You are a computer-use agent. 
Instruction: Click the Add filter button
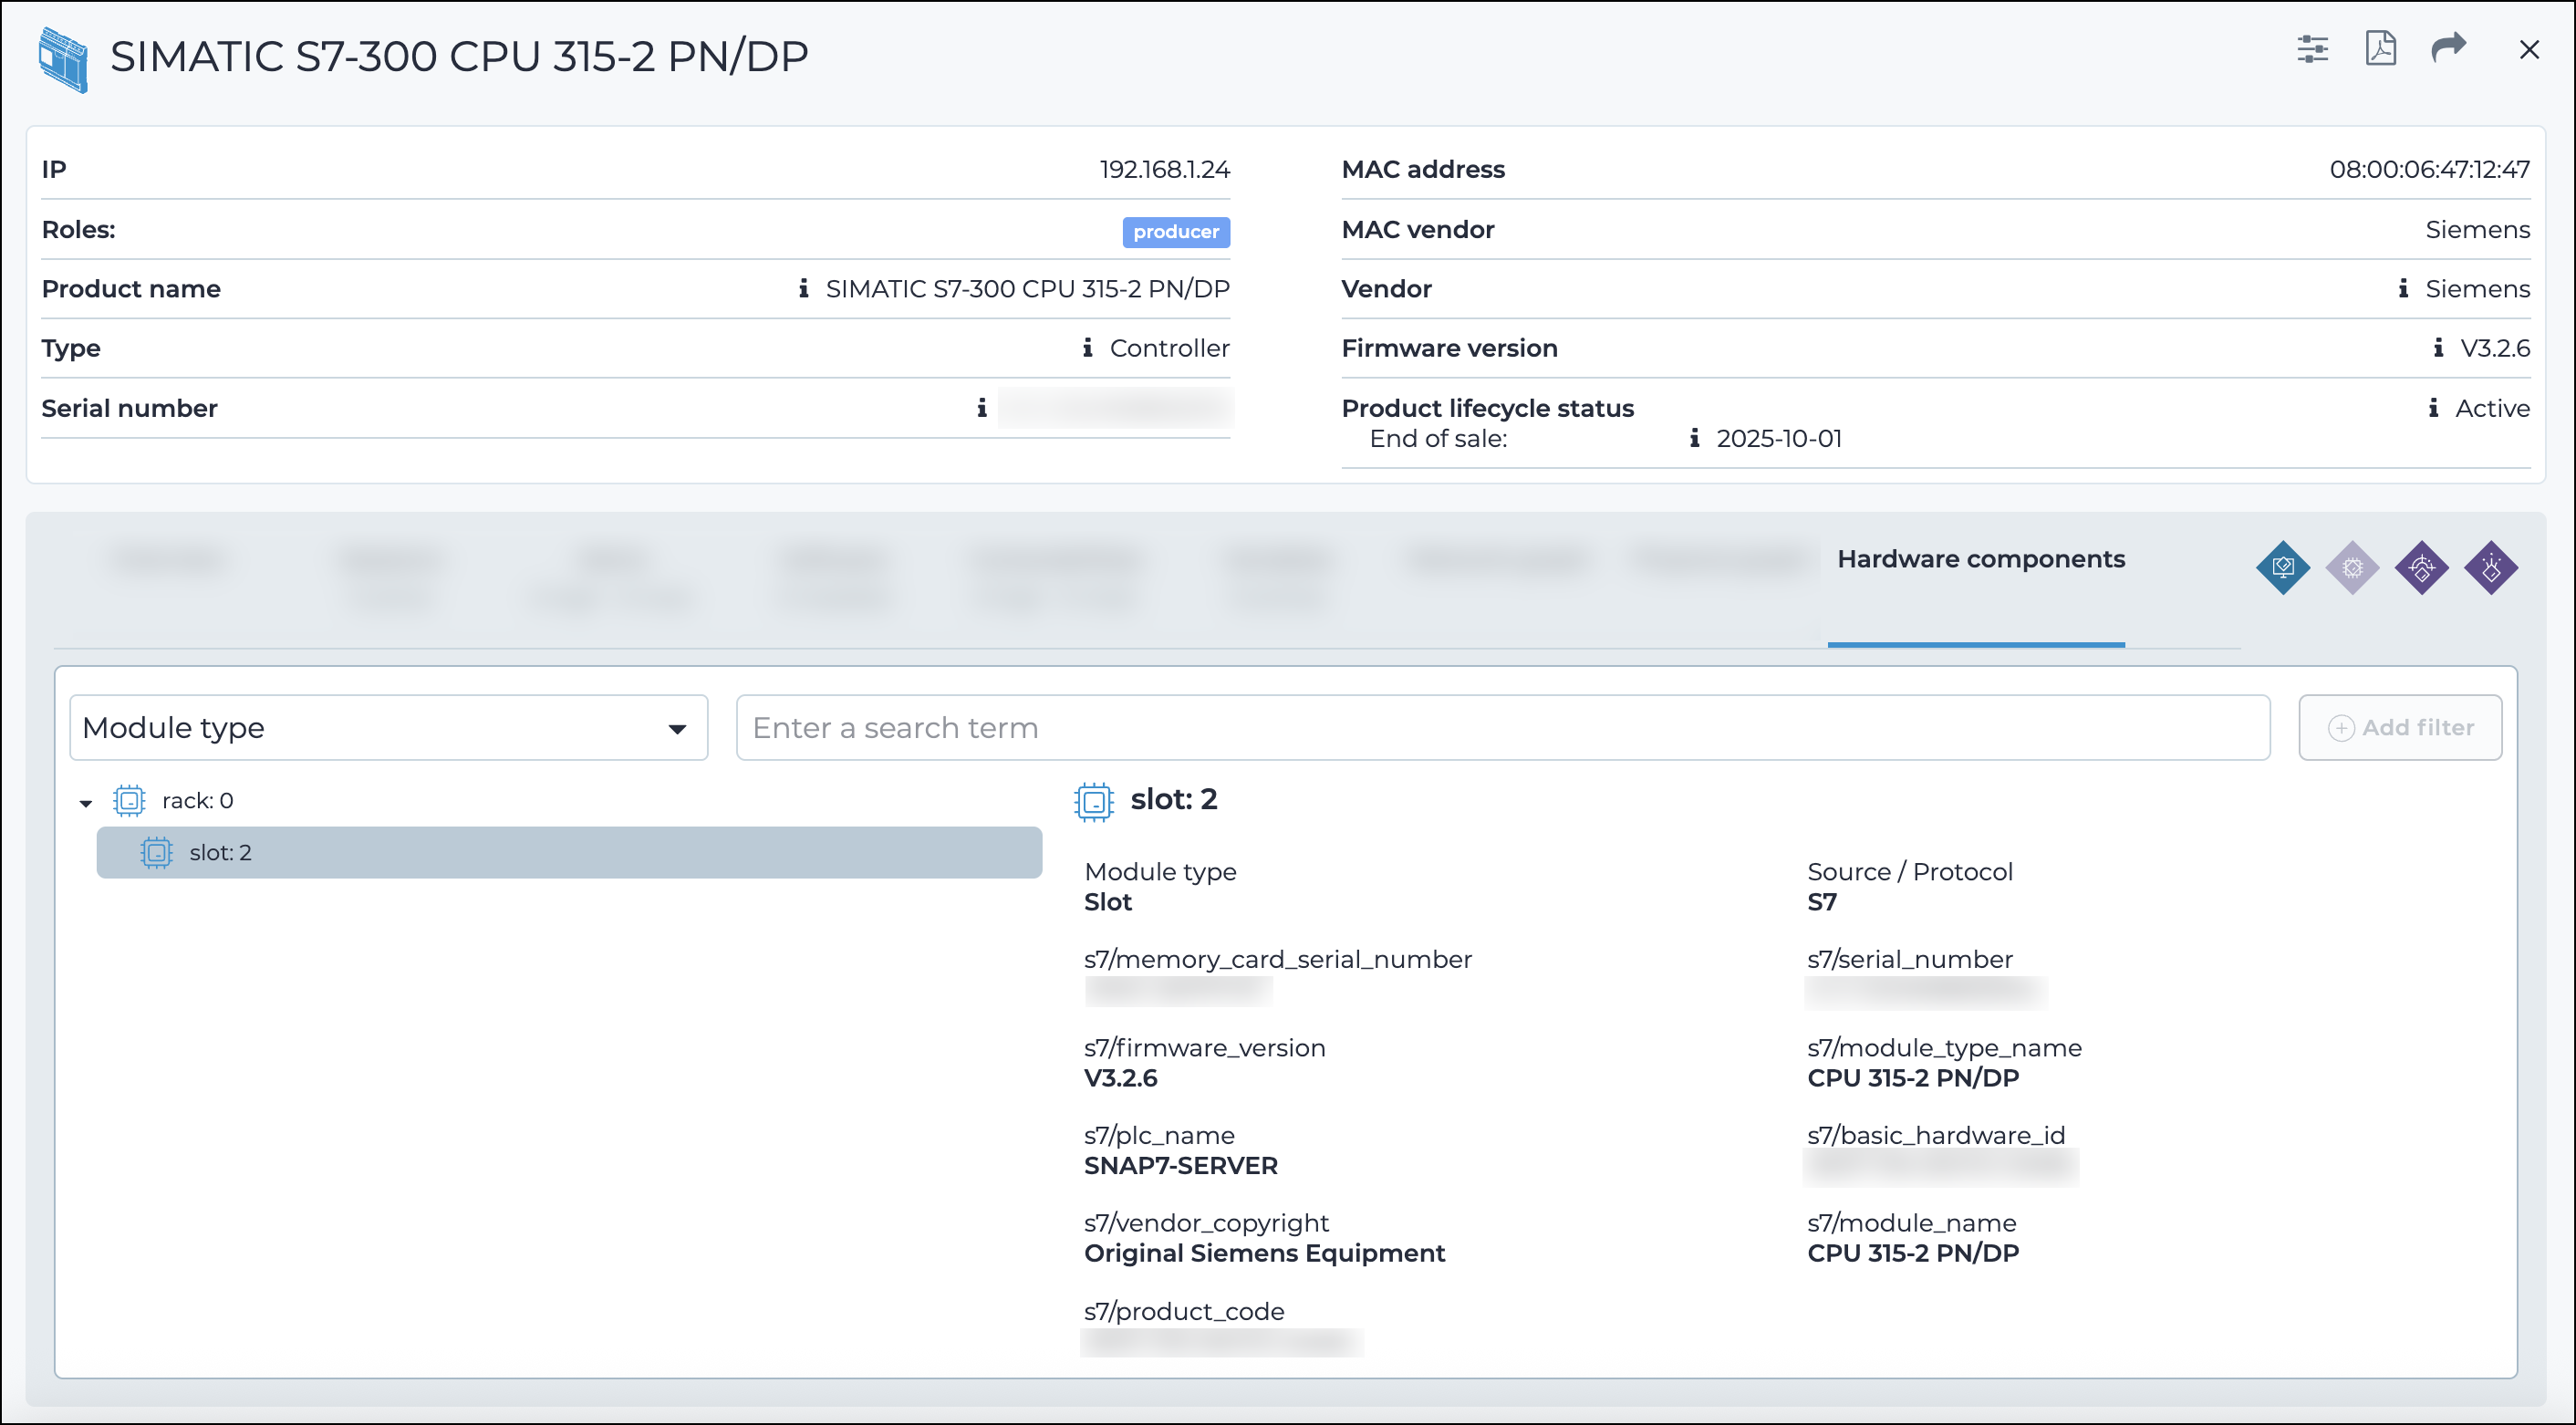coord(2399,728)
